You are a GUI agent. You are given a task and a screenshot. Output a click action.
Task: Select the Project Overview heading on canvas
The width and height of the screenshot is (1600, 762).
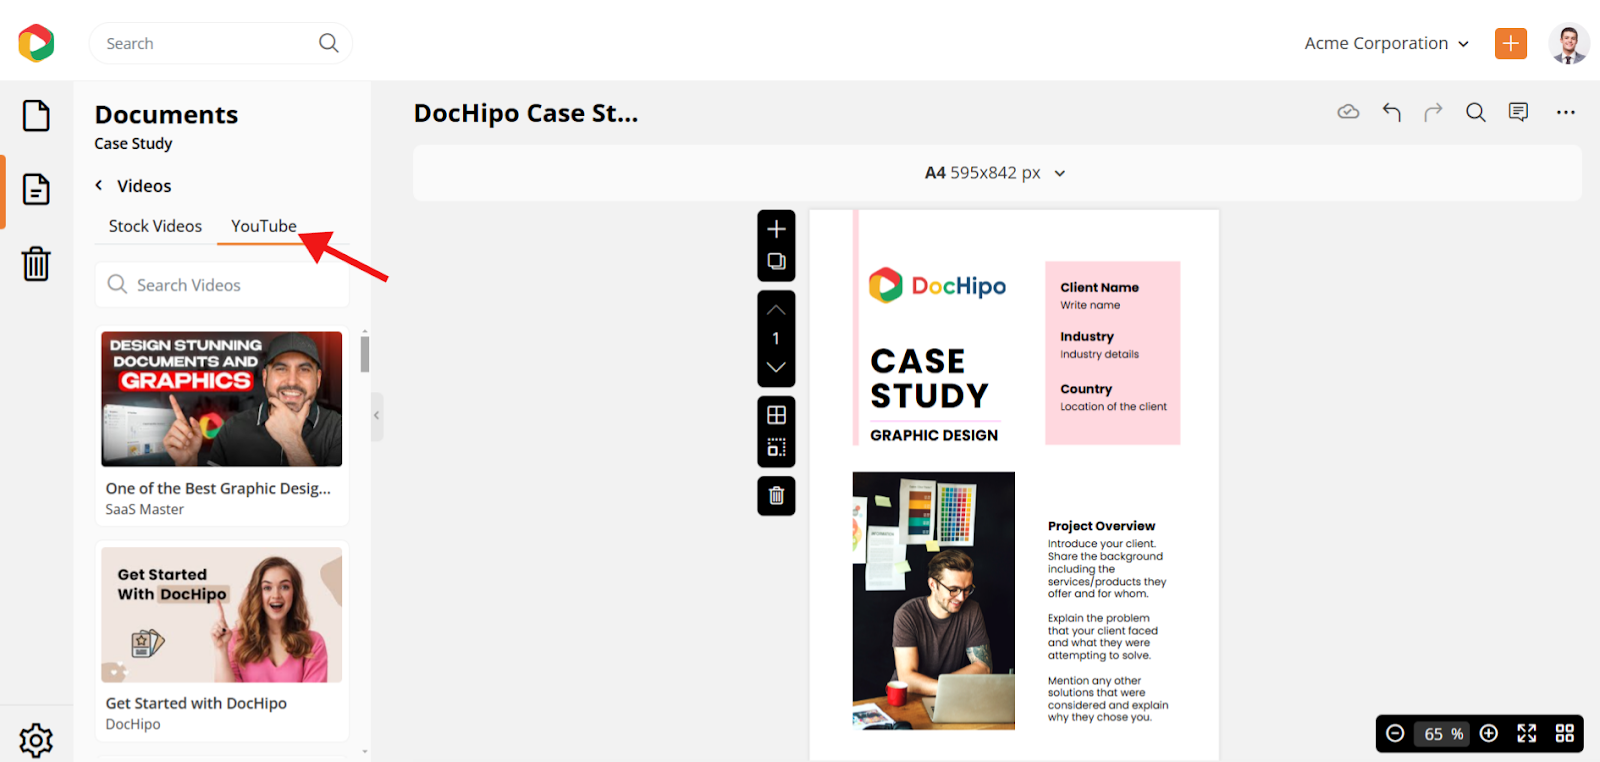(1101, 526)
